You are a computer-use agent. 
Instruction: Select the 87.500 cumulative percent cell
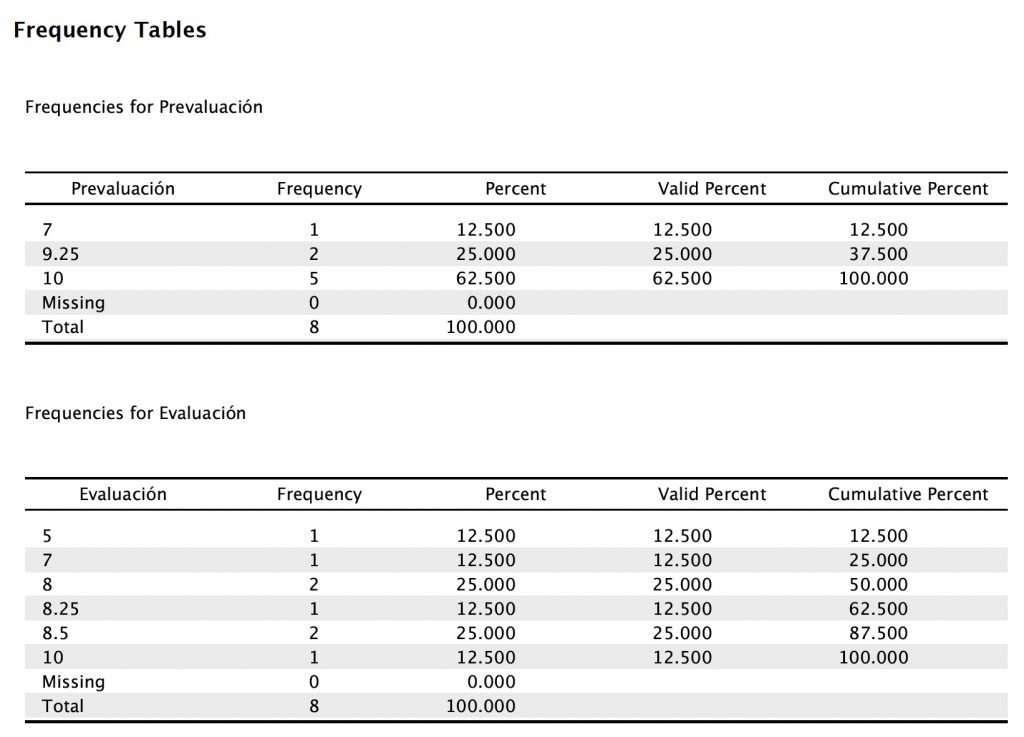[878, 633]
